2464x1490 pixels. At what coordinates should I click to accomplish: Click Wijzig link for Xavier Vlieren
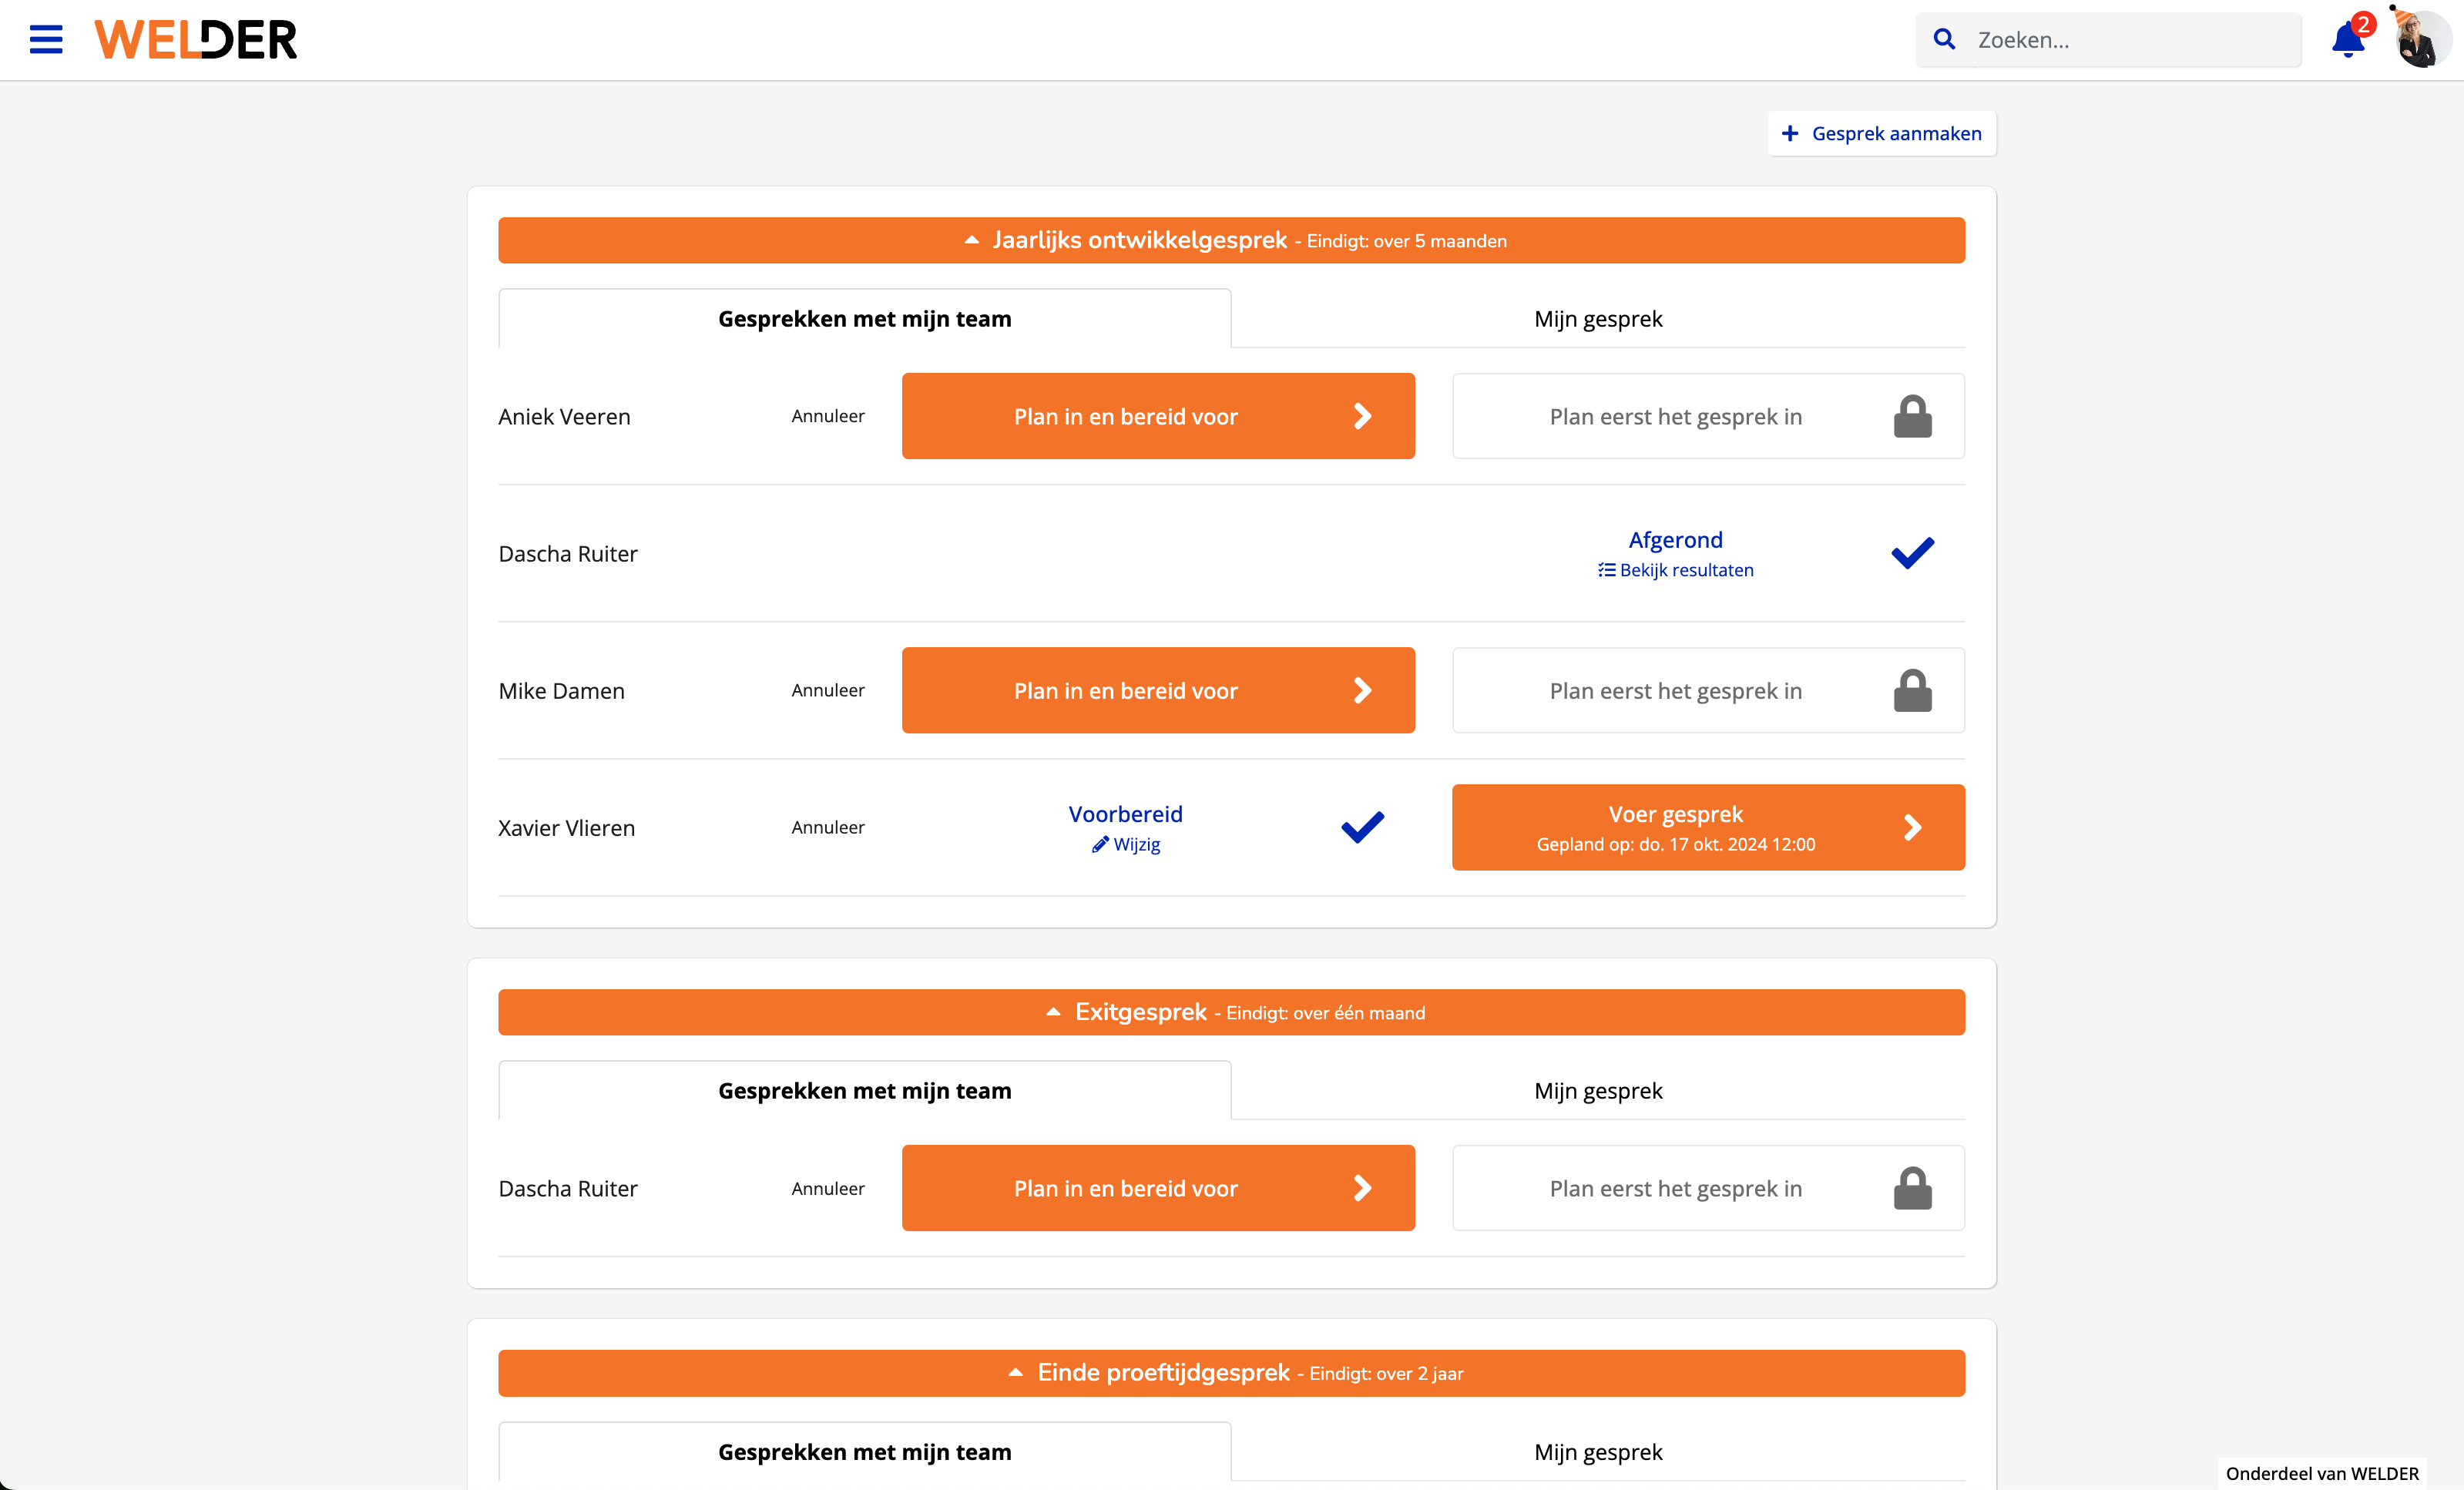(x=1127, y=845)
